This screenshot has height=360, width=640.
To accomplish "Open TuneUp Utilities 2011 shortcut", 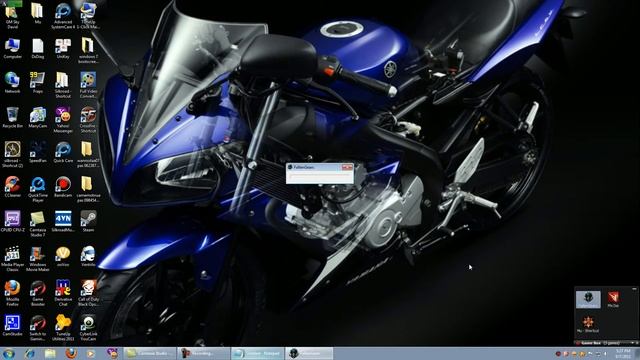I will pyautogui.click(x=63, y=328).
